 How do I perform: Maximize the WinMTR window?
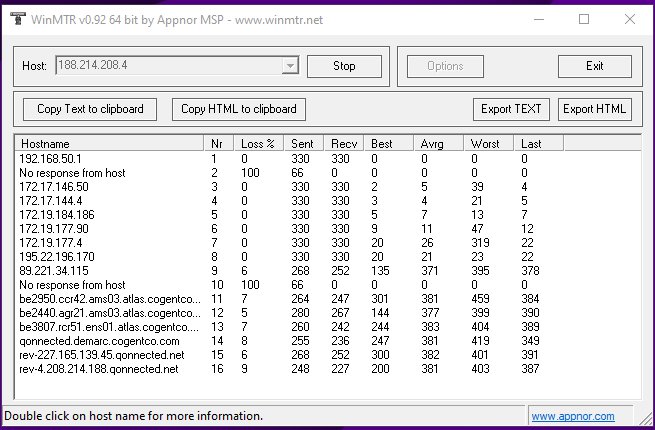[x=584, y=19]
